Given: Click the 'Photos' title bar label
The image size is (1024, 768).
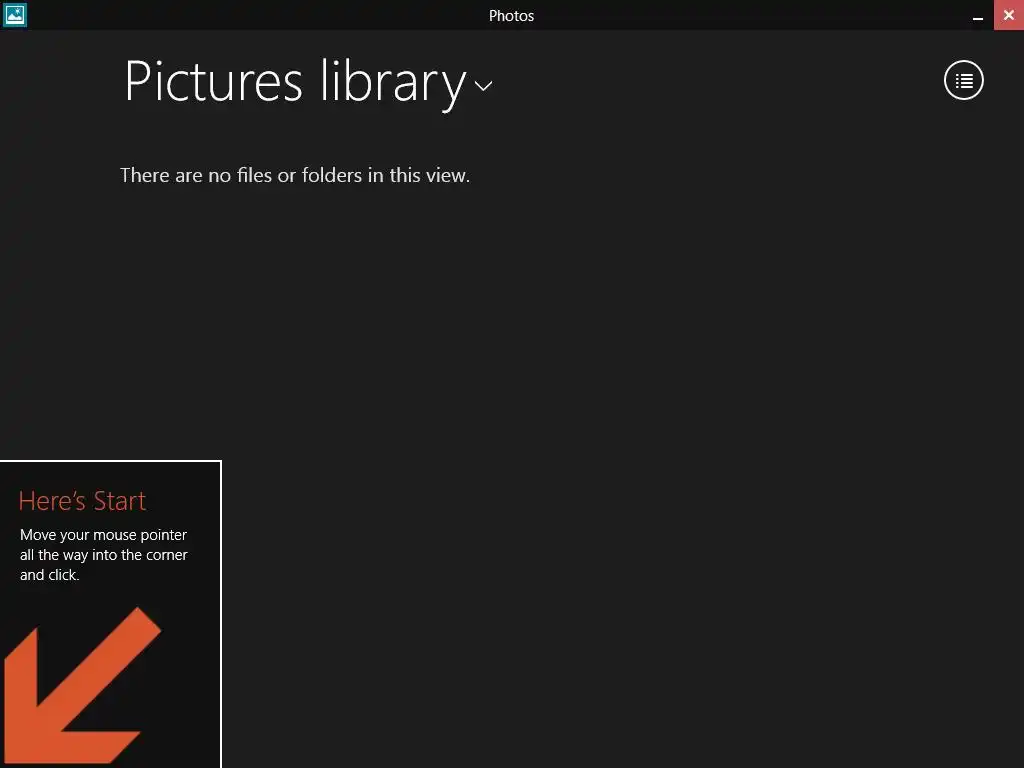Looking at the screenshot, I should pos(511,16).
